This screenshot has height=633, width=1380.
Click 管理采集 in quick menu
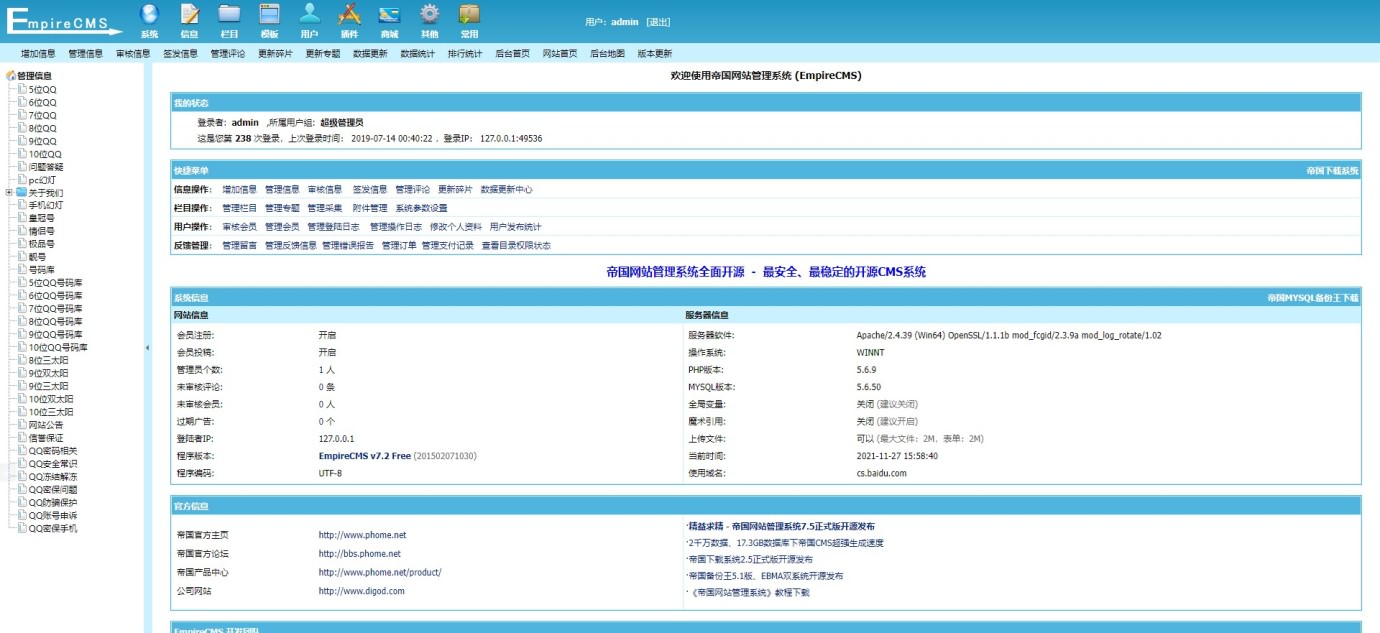click(x=324, y=208)
